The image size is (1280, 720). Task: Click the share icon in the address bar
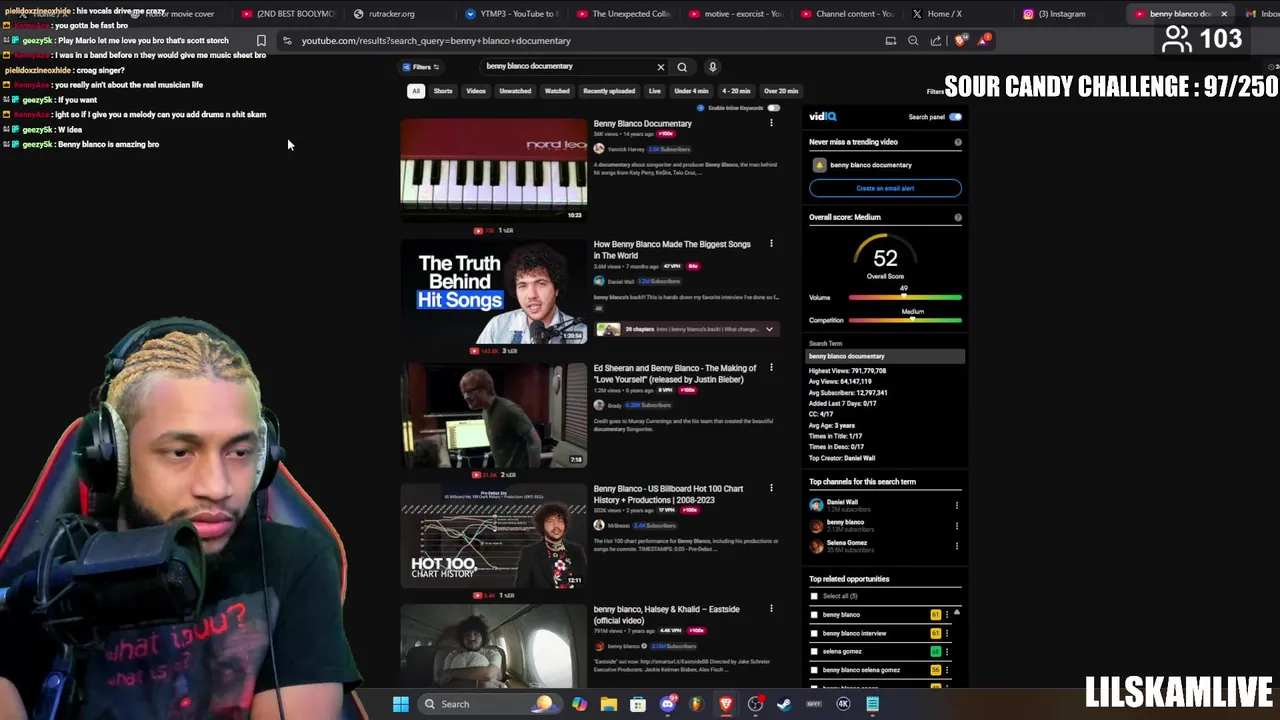point(936,41)
